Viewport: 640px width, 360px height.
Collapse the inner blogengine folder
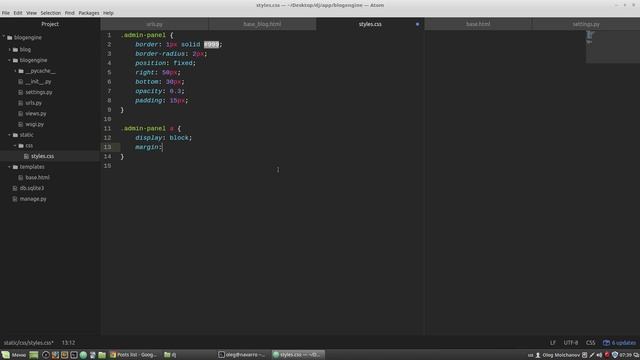pos(10,60)
